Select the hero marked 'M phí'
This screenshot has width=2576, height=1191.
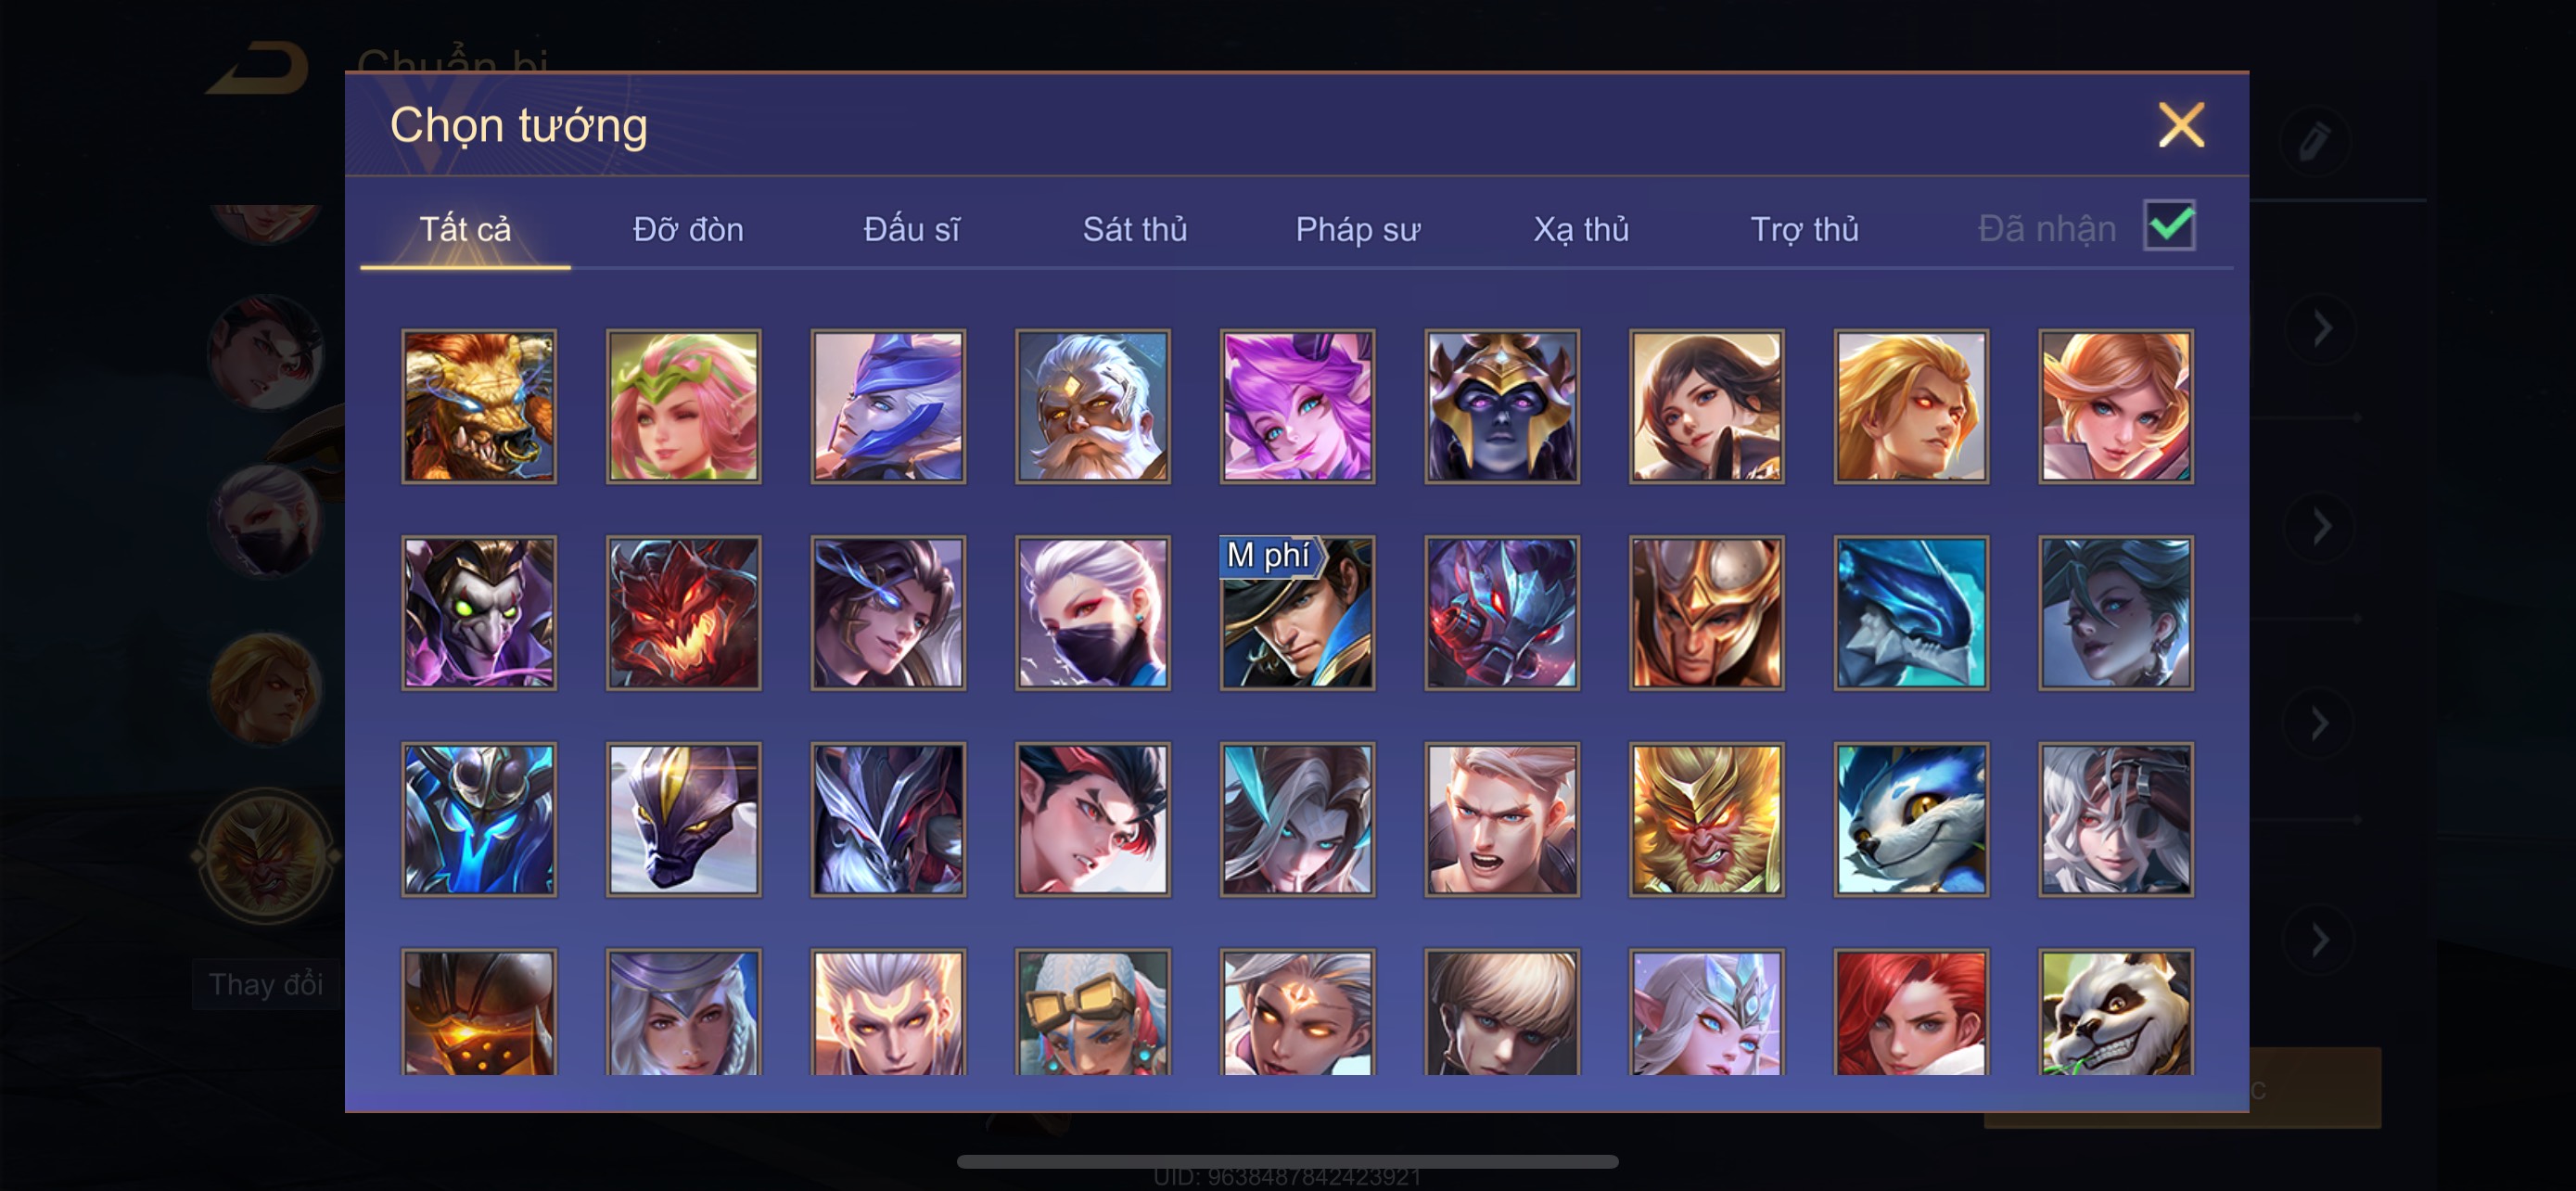1297,612
